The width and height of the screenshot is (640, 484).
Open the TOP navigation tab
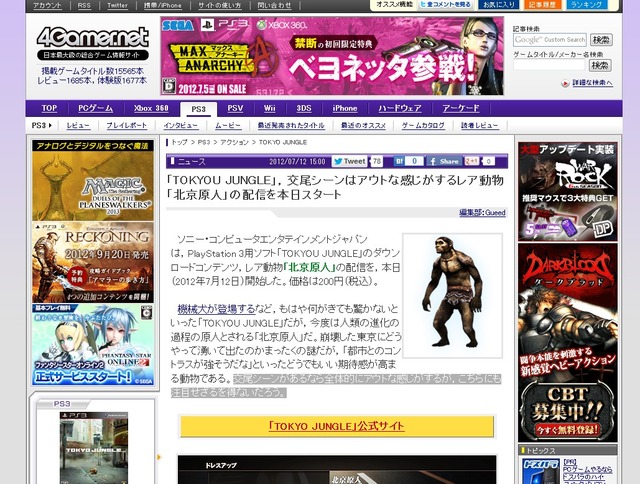pos(49,108)
